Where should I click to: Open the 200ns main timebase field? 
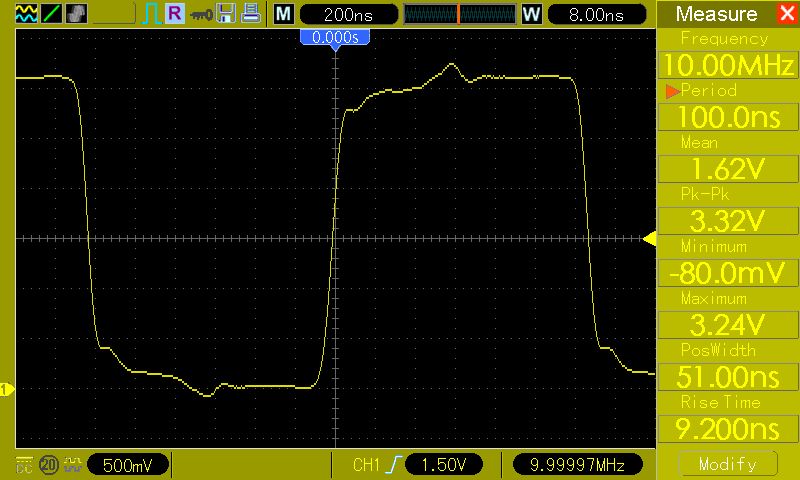point(348,14)
